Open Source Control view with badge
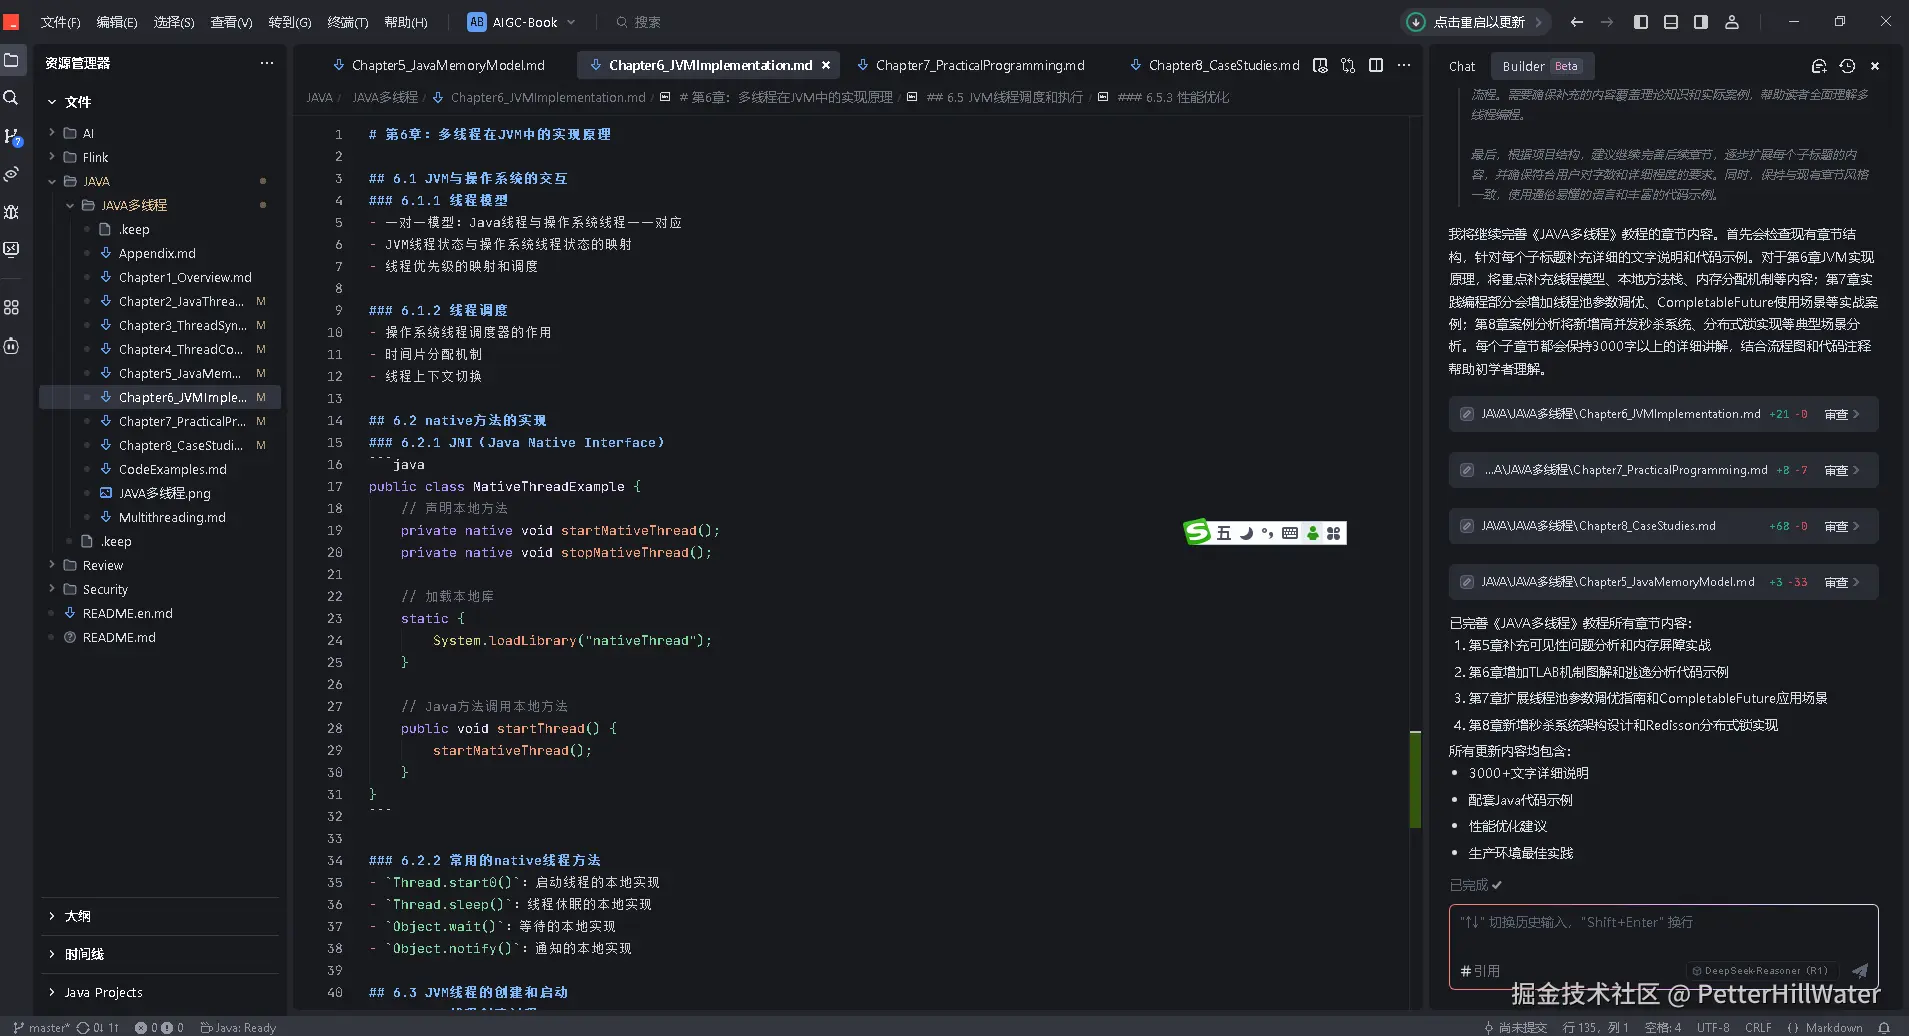 [12, 136]
